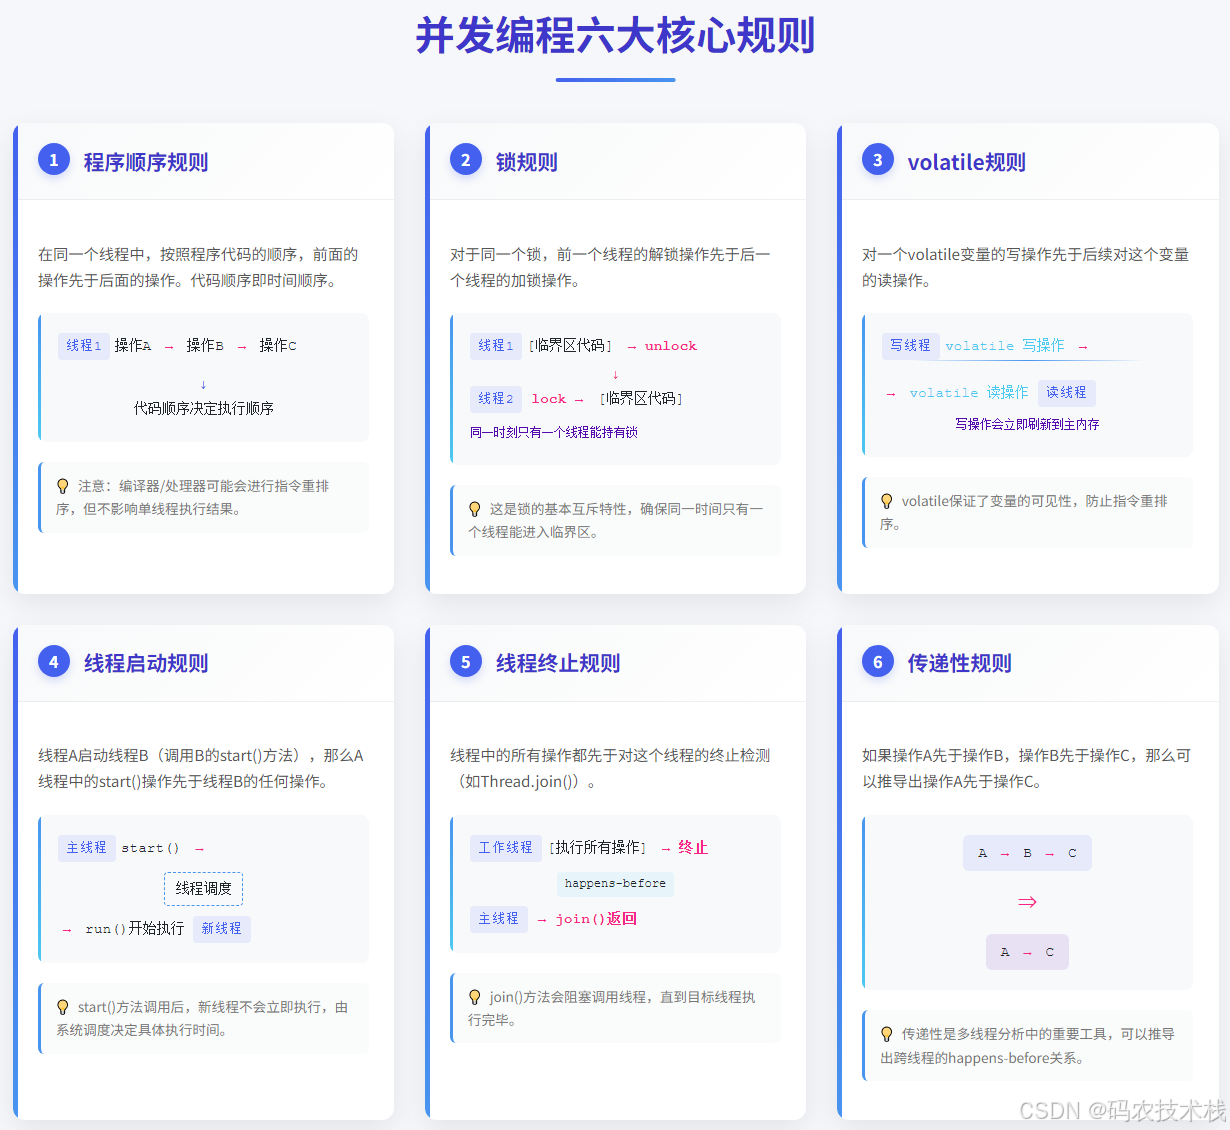Click the lightbulb tip icon under 程序顺序规则
The image size is (1230, 1130).
pos(63,487)
